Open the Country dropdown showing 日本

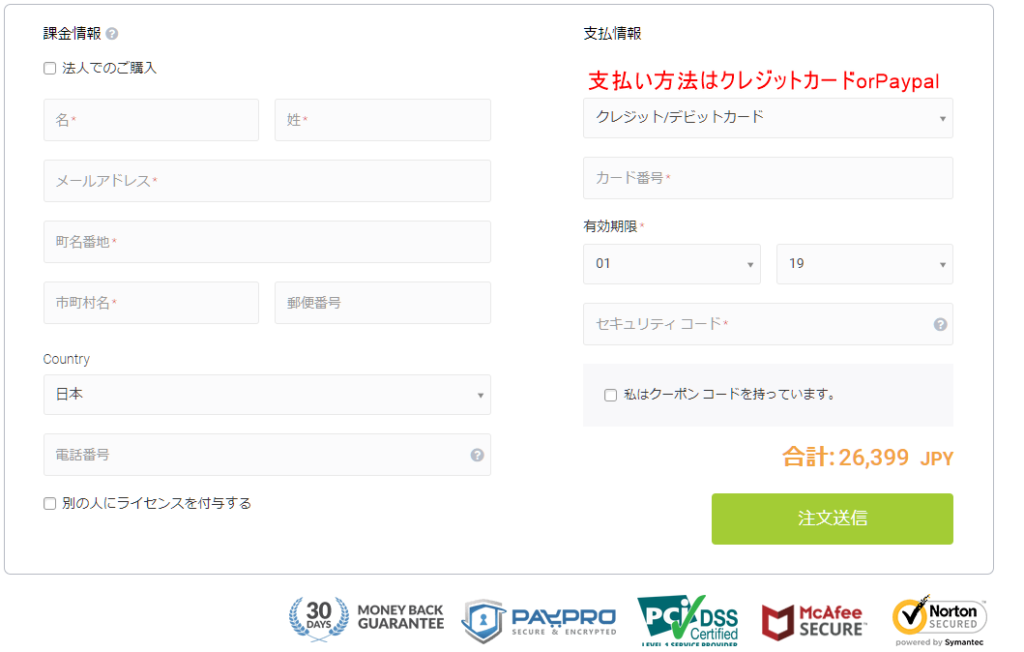(x=267, y=395)
